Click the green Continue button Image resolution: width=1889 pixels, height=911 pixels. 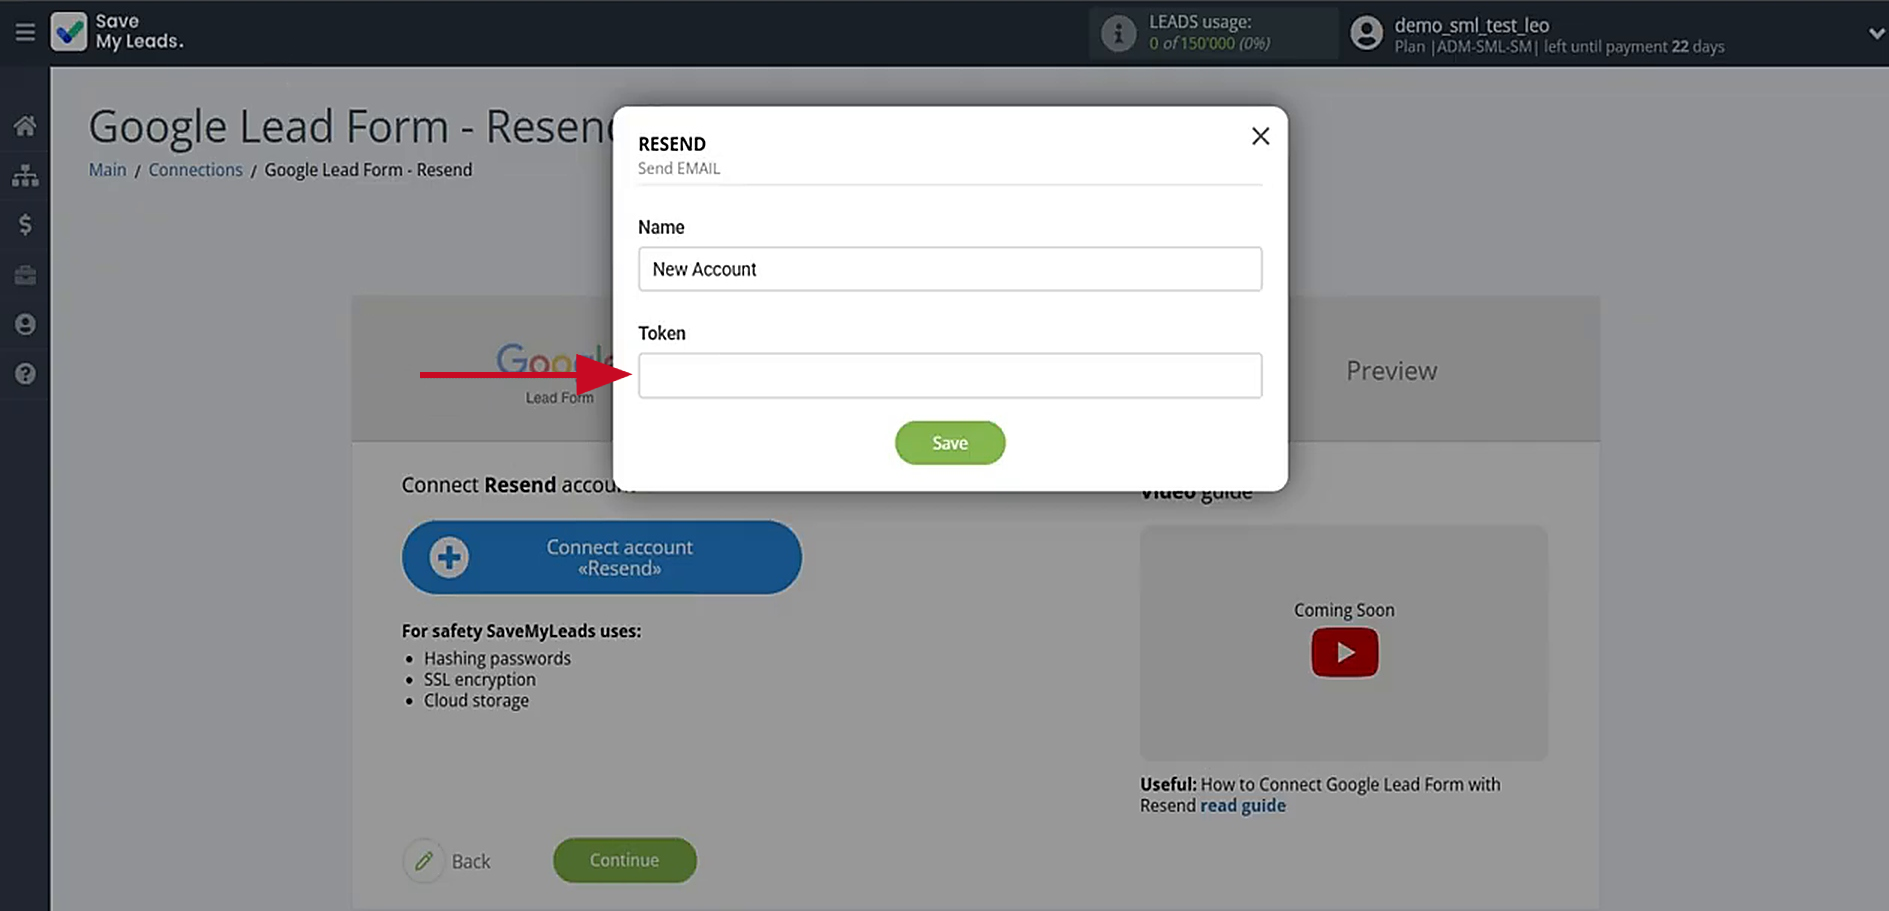(625, 860)
